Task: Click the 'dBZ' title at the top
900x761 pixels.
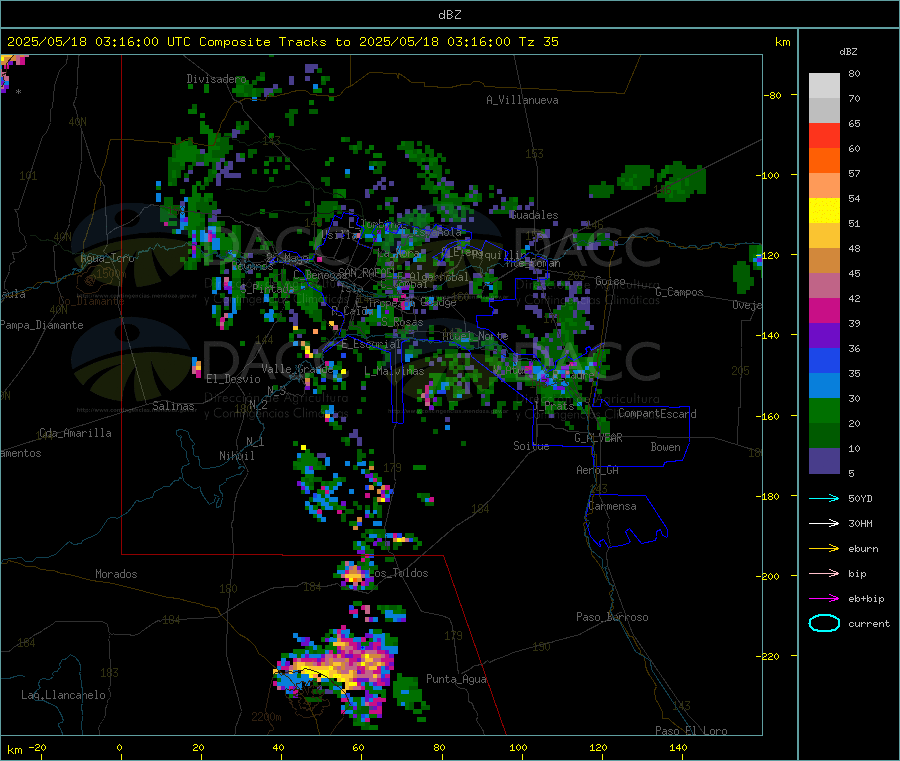Action: point(449,15)
